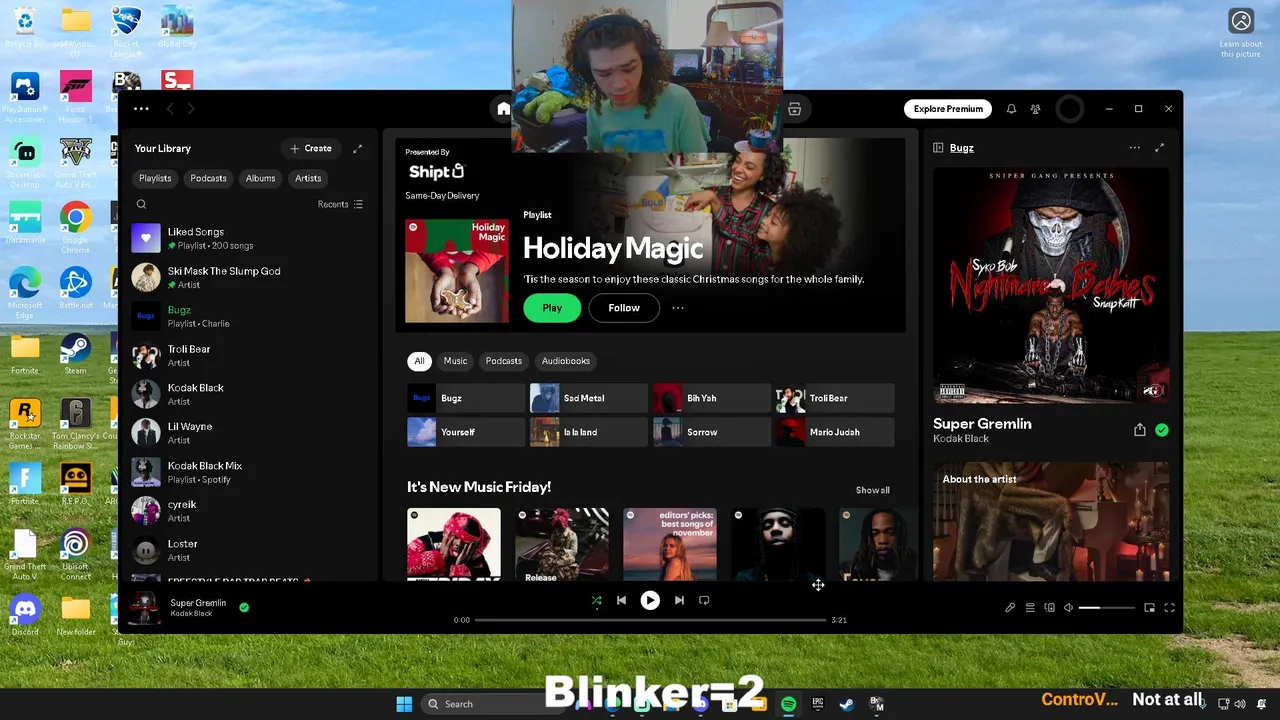Play the Holiday Magic playlist
This screenshot has width=1280, height=720.
tap(552, 308)
